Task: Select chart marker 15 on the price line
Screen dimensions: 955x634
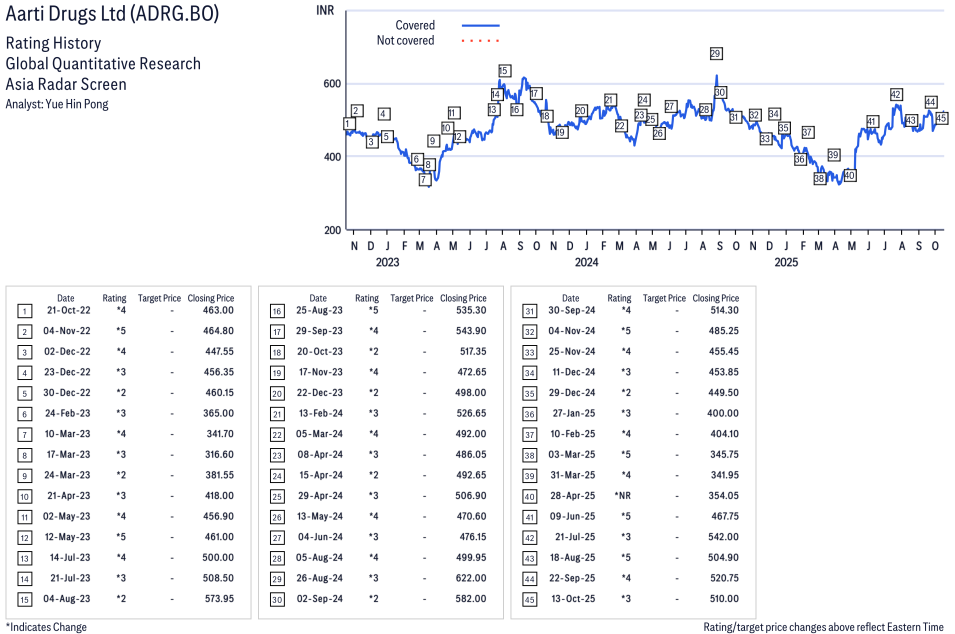Action: click(x=504, y=70)
